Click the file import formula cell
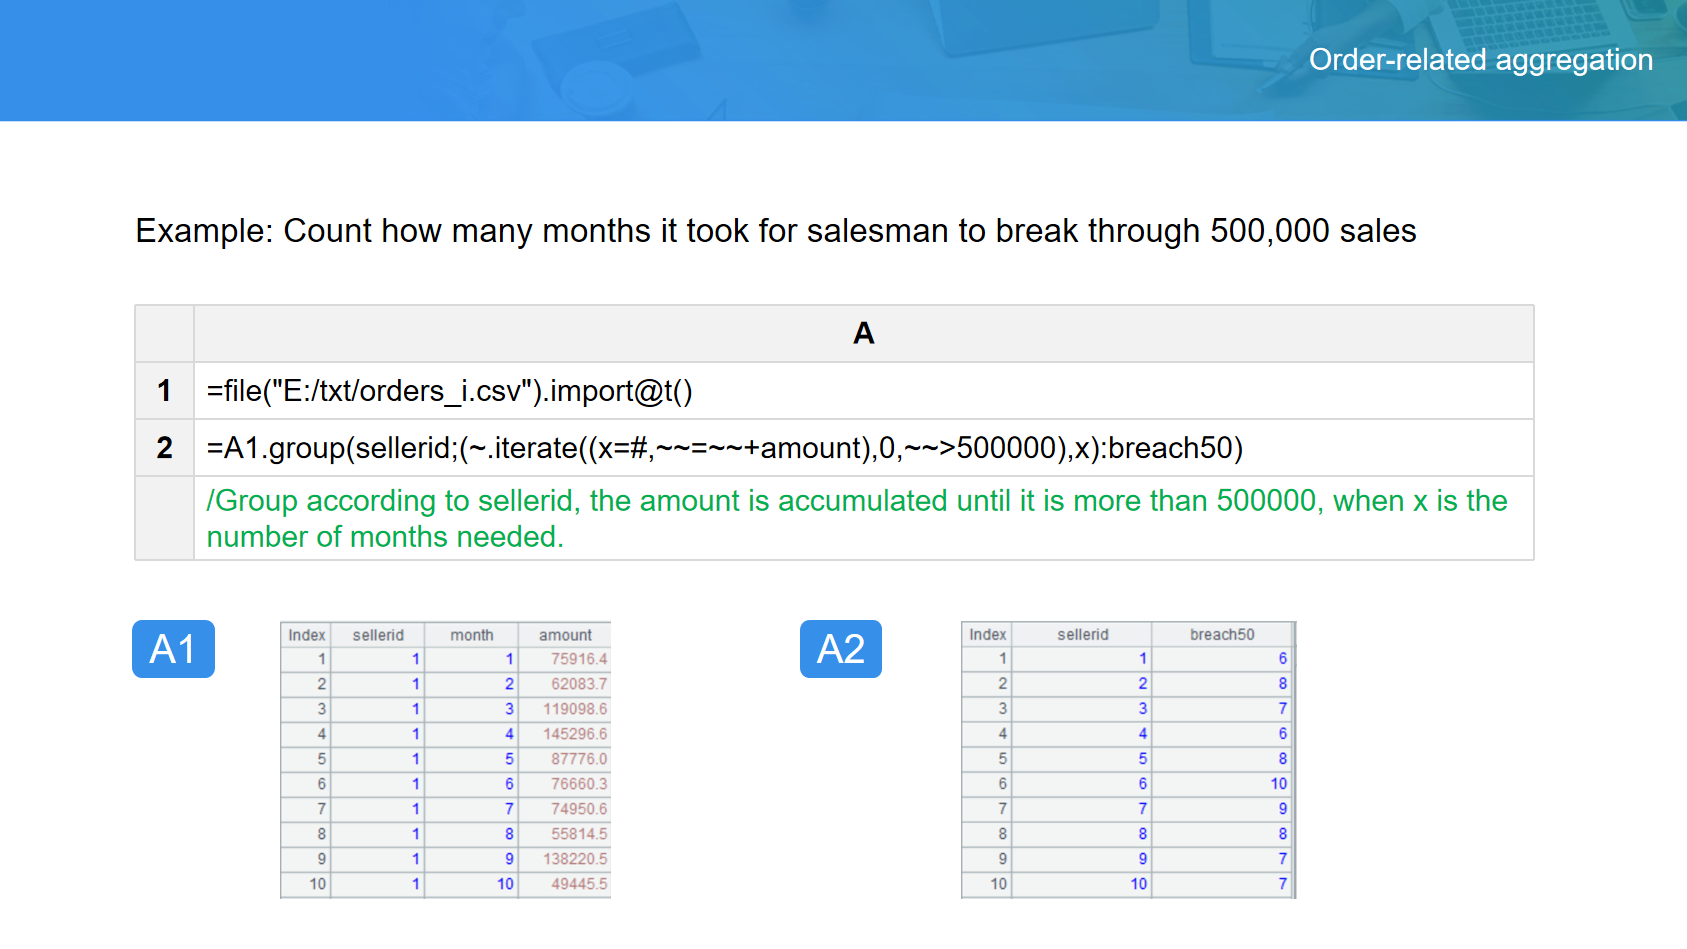1687x949 pixels. [449, 391]
